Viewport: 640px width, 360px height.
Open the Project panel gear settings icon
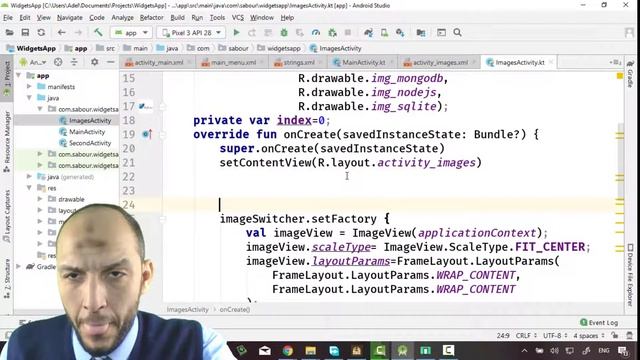point(94,62)
